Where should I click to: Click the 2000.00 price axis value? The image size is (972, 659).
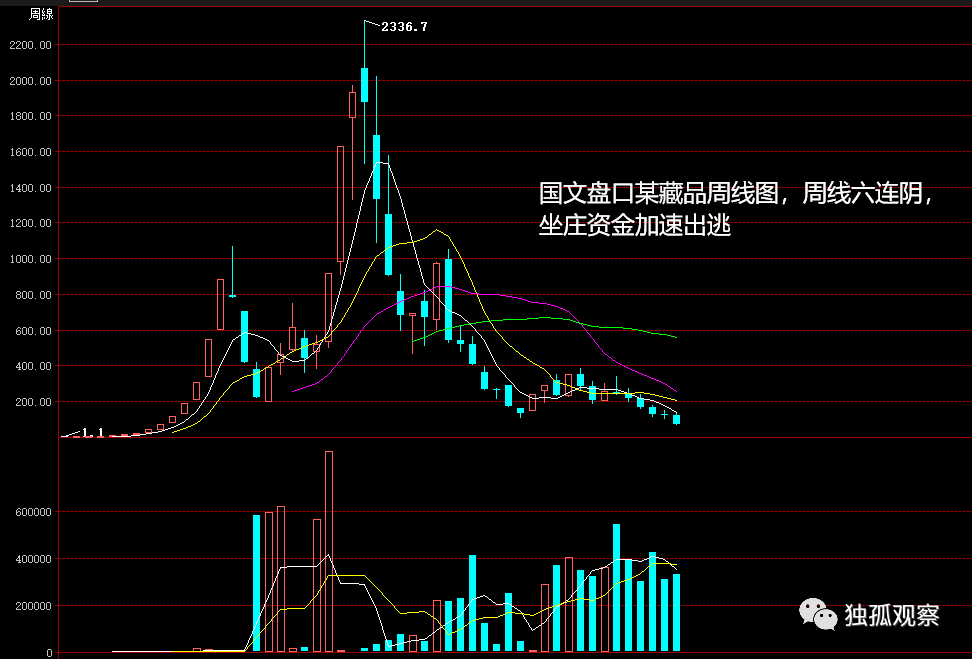pyautogui.click(x=30, y=81)
